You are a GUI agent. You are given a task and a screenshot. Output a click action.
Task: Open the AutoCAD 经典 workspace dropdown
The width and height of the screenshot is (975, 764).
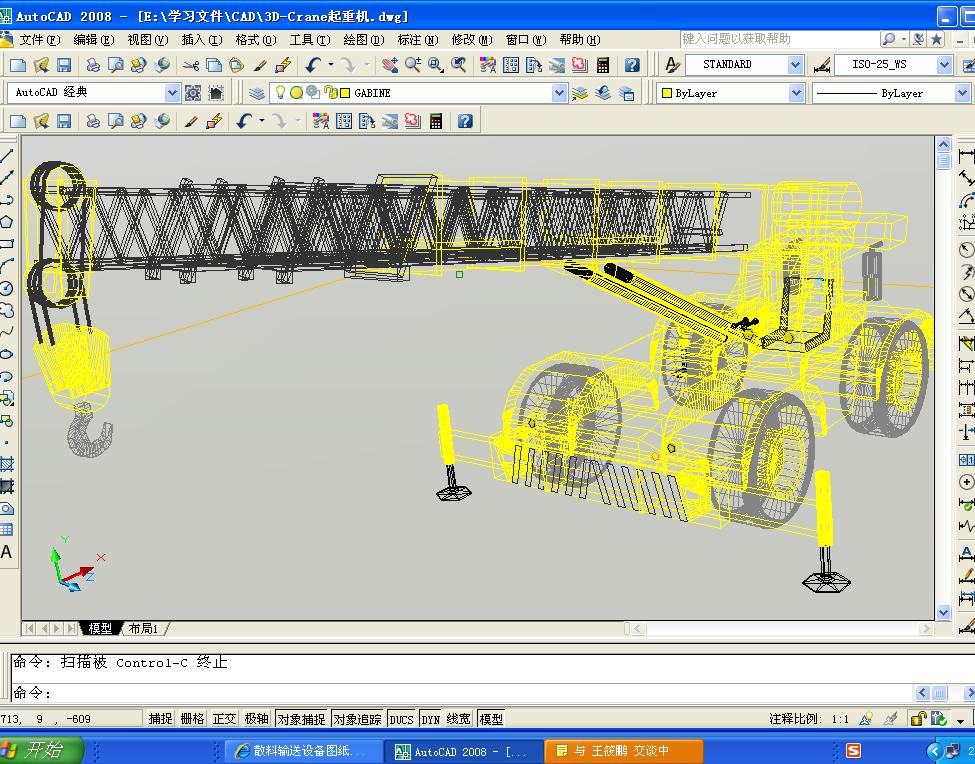coord(172,93)
